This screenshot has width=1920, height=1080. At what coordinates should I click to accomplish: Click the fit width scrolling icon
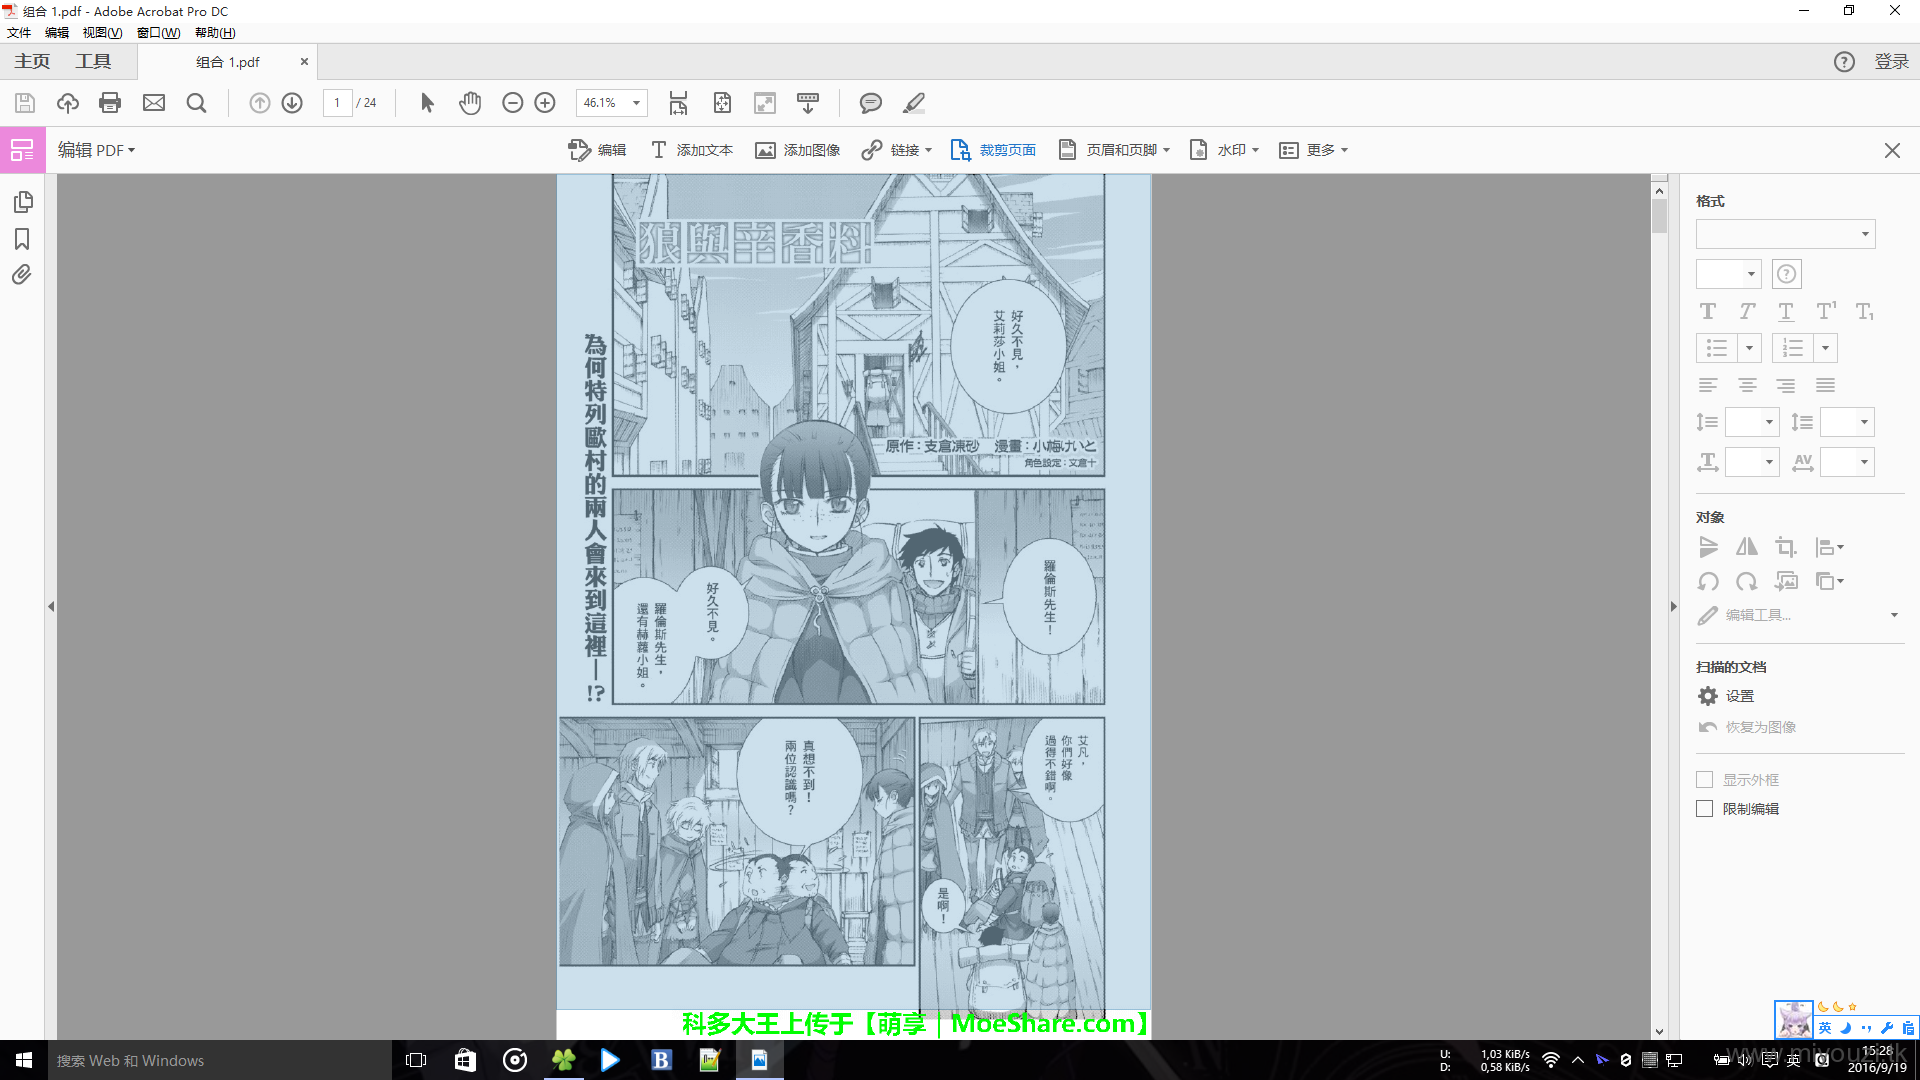click(678, 103)
